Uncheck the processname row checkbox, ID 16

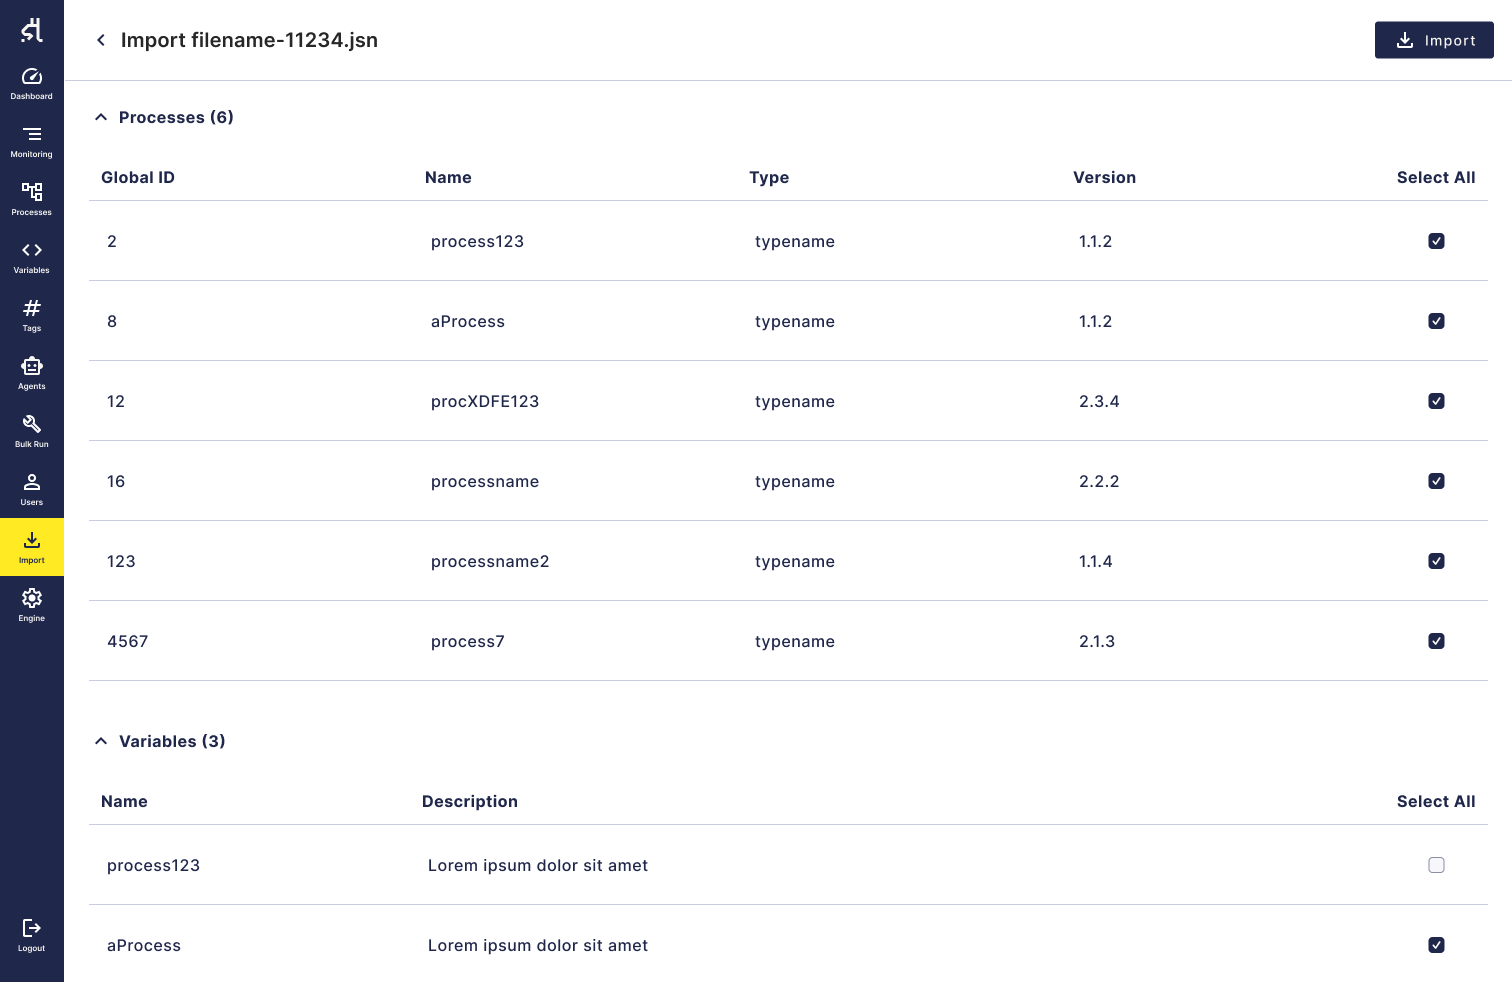(1436, 481)
